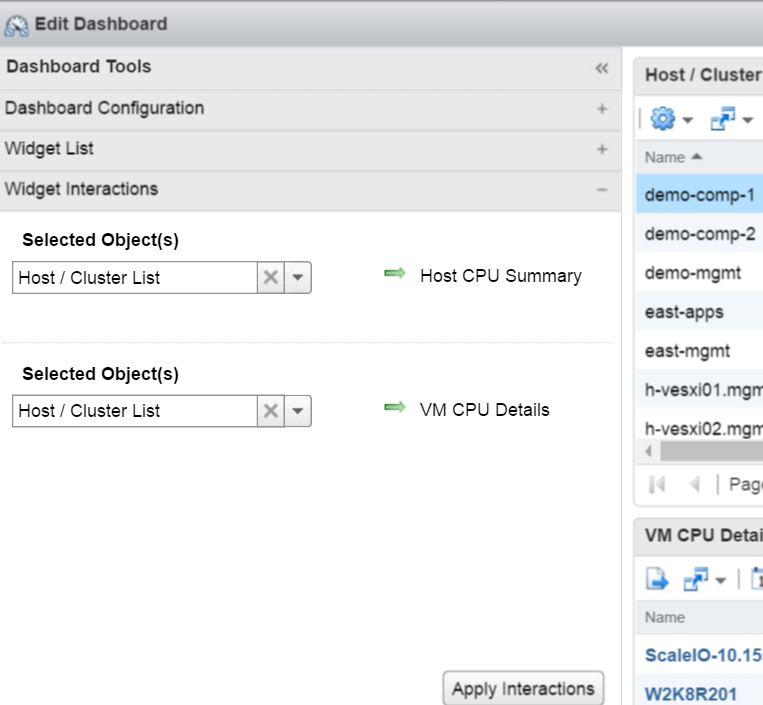Open the dropdown for Host CPU Summary source
This screenshot has width=763, height=705.
[298, 278]
